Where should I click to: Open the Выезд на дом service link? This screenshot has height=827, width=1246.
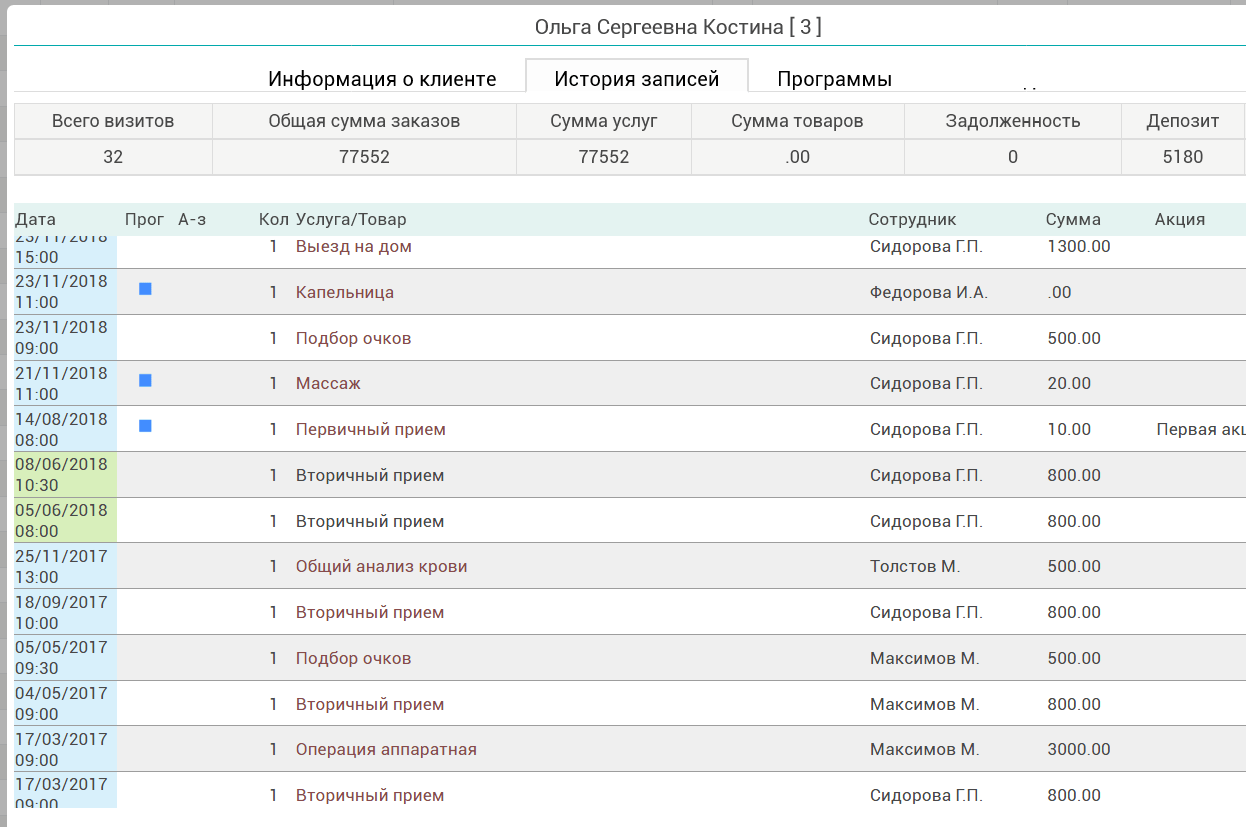(354, 246)
